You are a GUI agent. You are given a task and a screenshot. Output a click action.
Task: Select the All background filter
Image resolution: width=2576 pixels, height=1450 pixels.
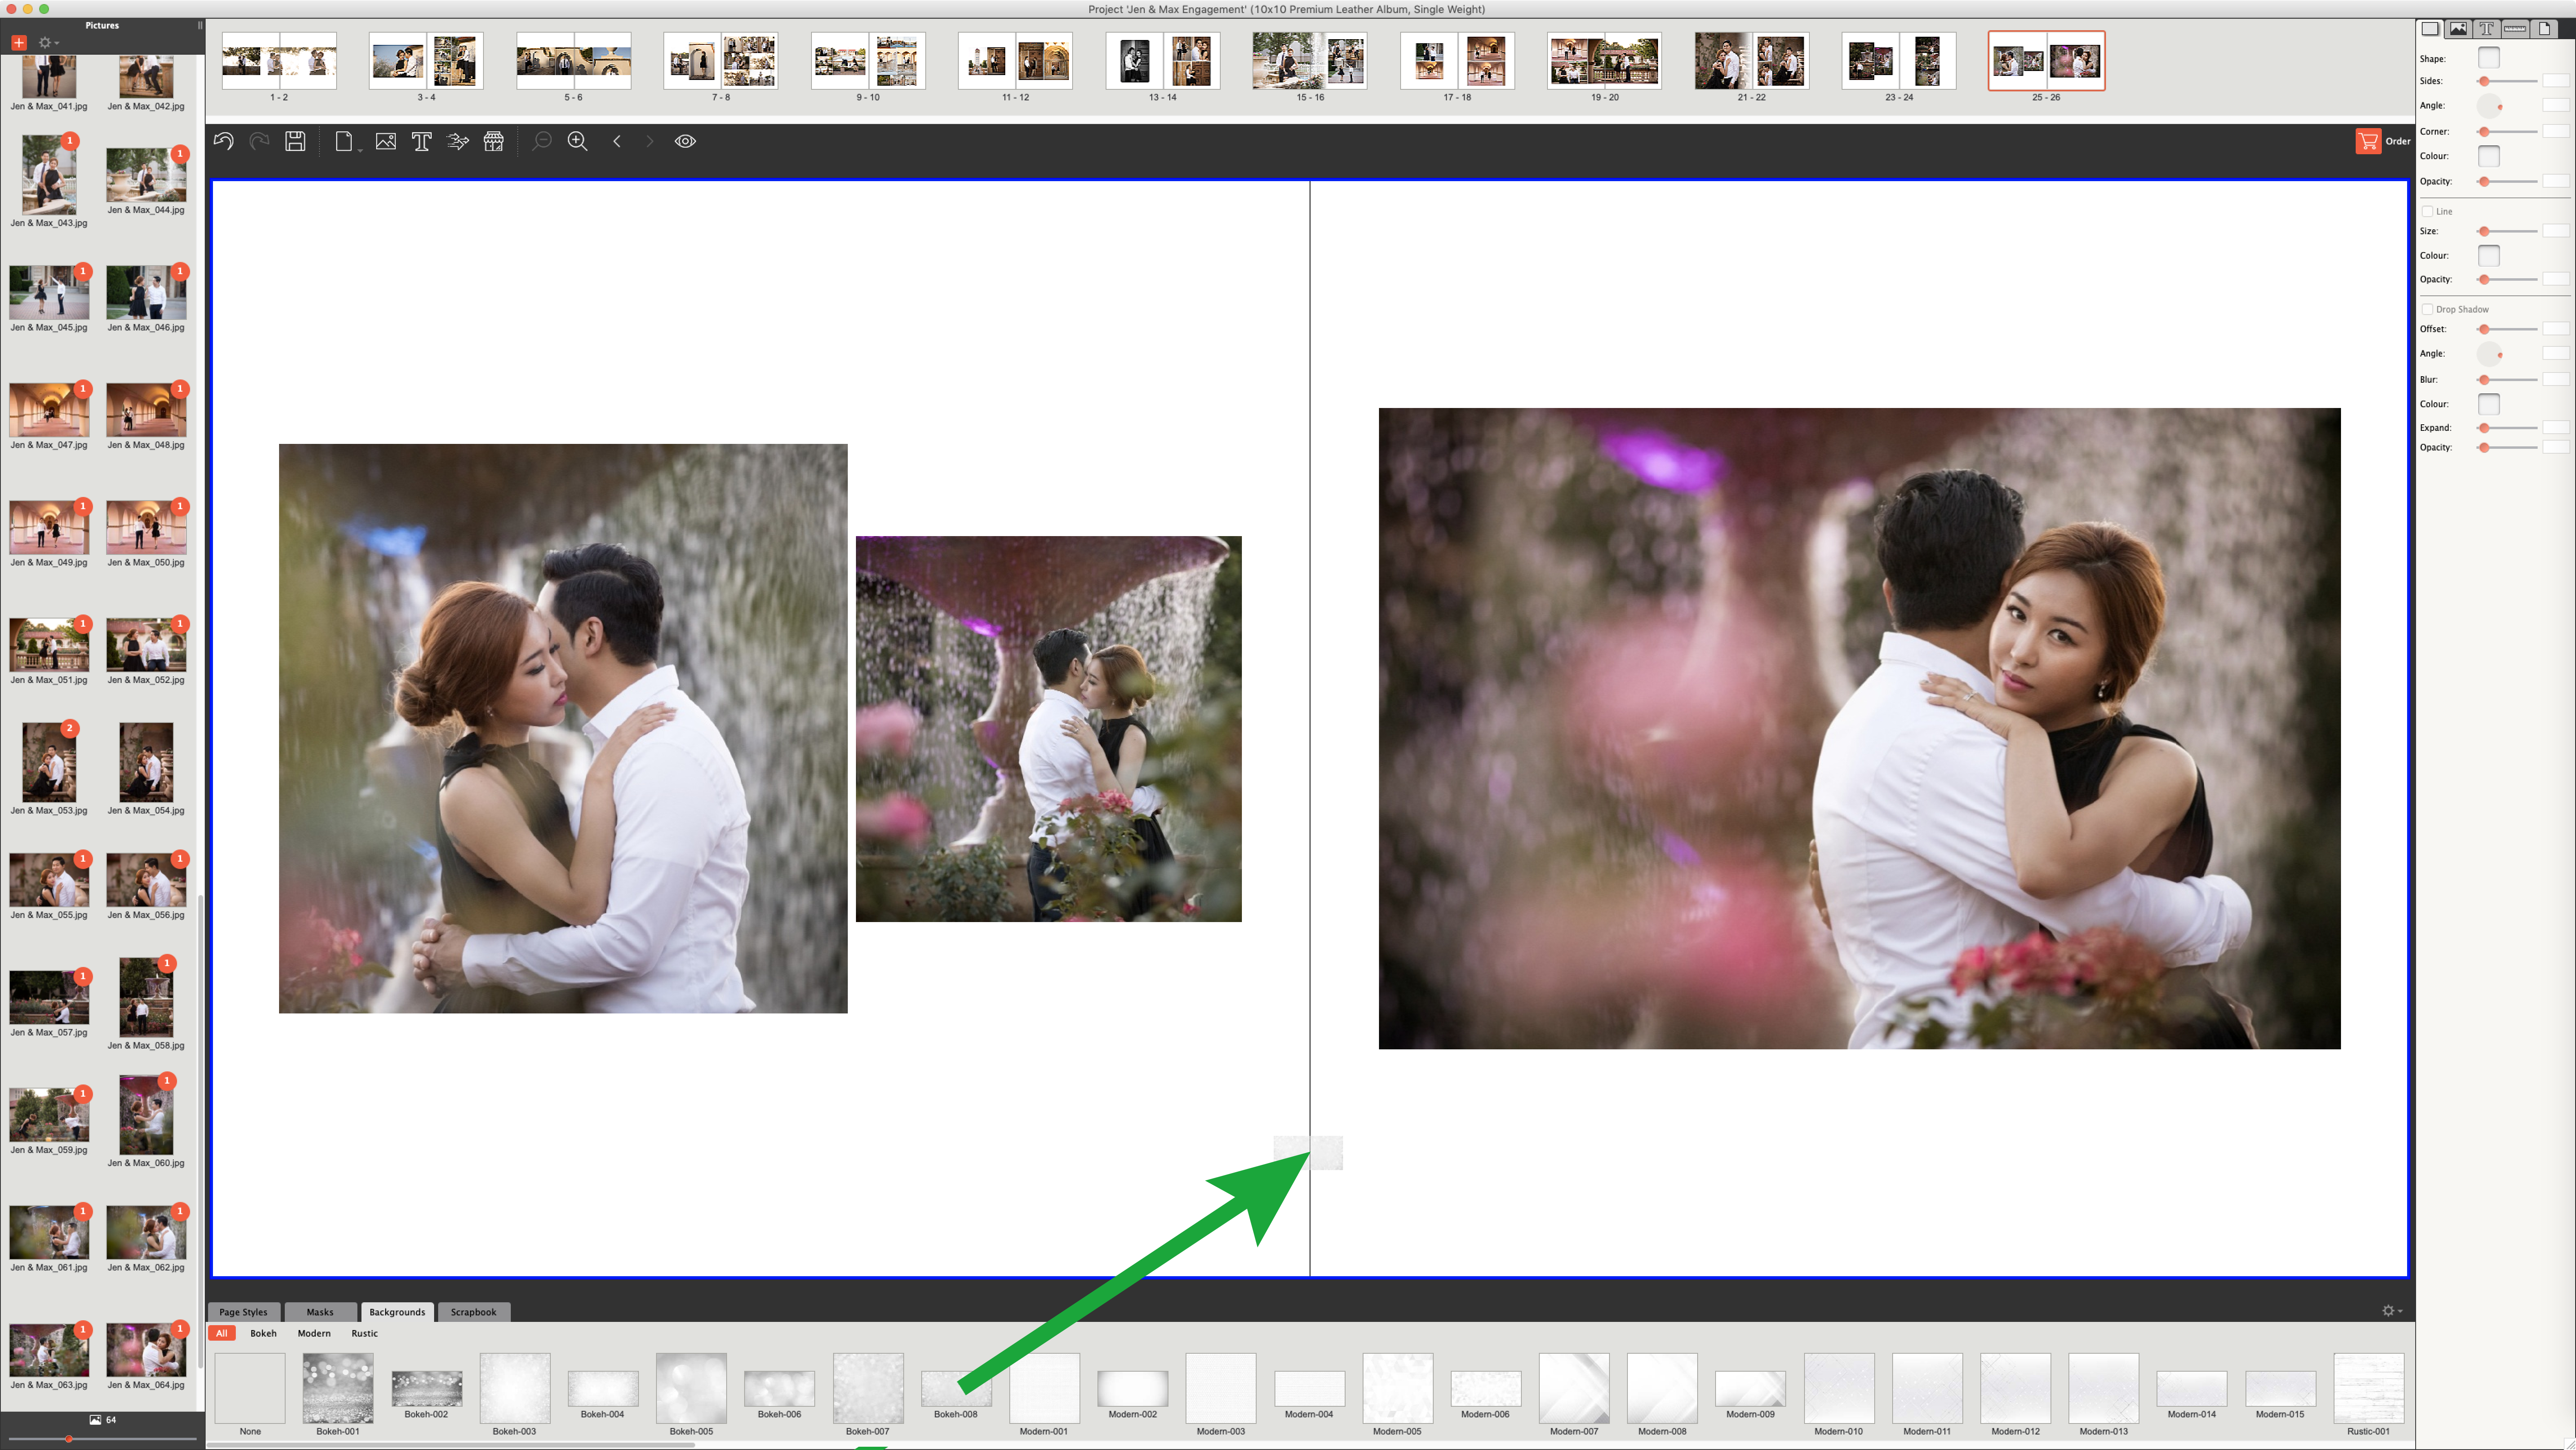coord(222,1333)
